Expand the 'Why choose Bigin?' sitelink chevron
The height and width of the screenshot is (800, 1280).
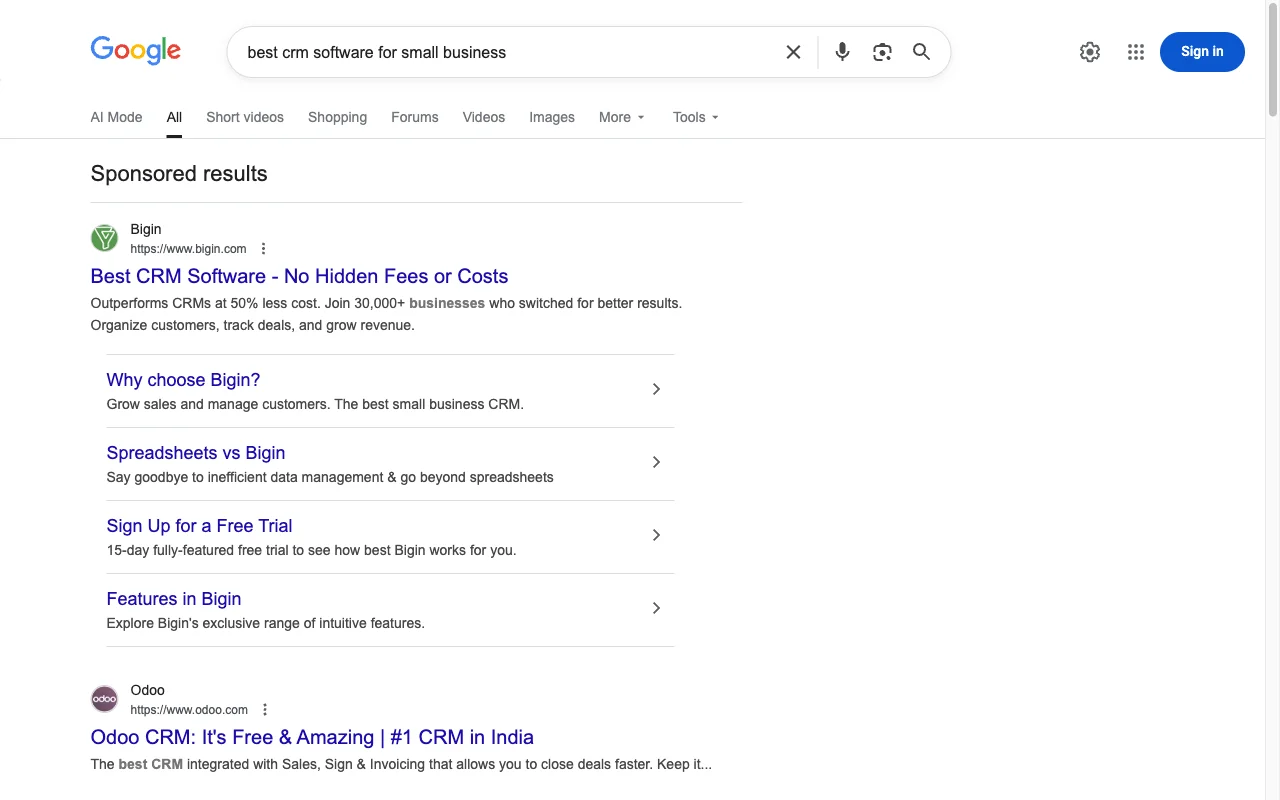(x=656, y=389)
